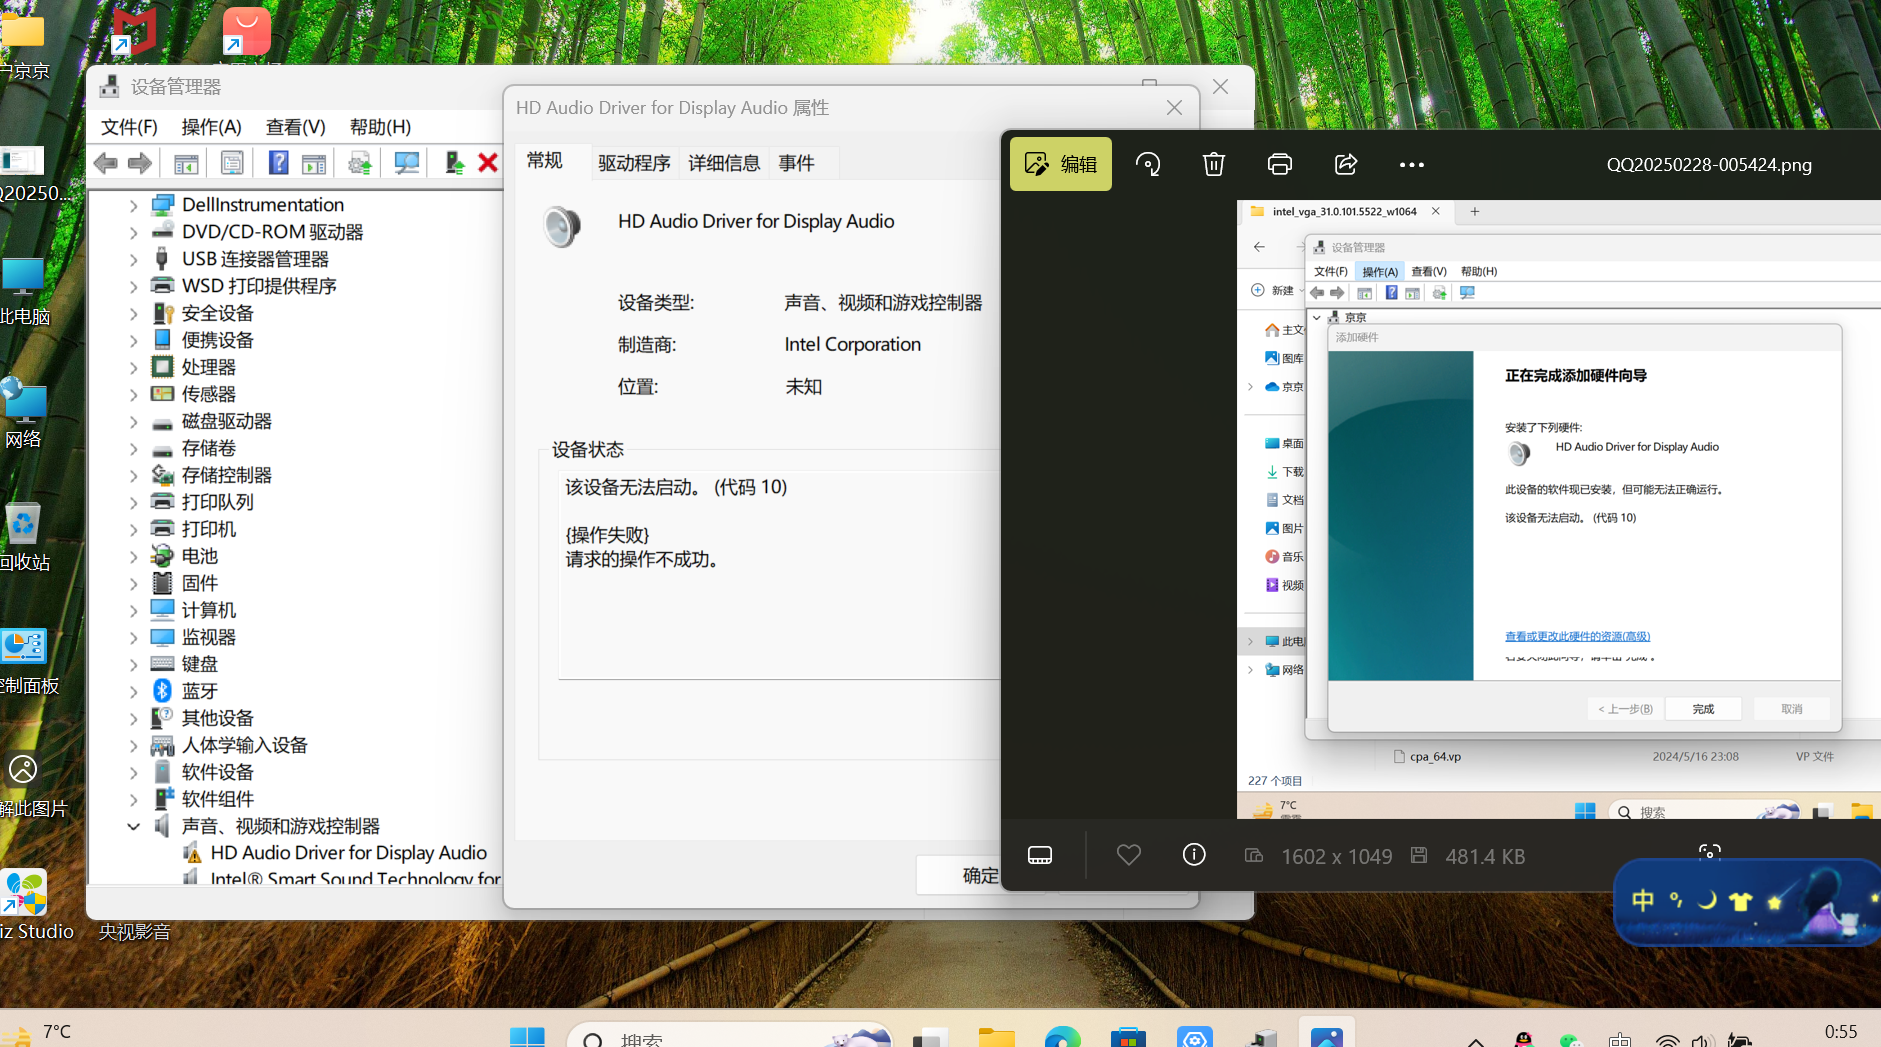This screenshot has width=1881, height=1047.
Task: Open the 查看(V) menu in Device Manager
Action: 295,127
